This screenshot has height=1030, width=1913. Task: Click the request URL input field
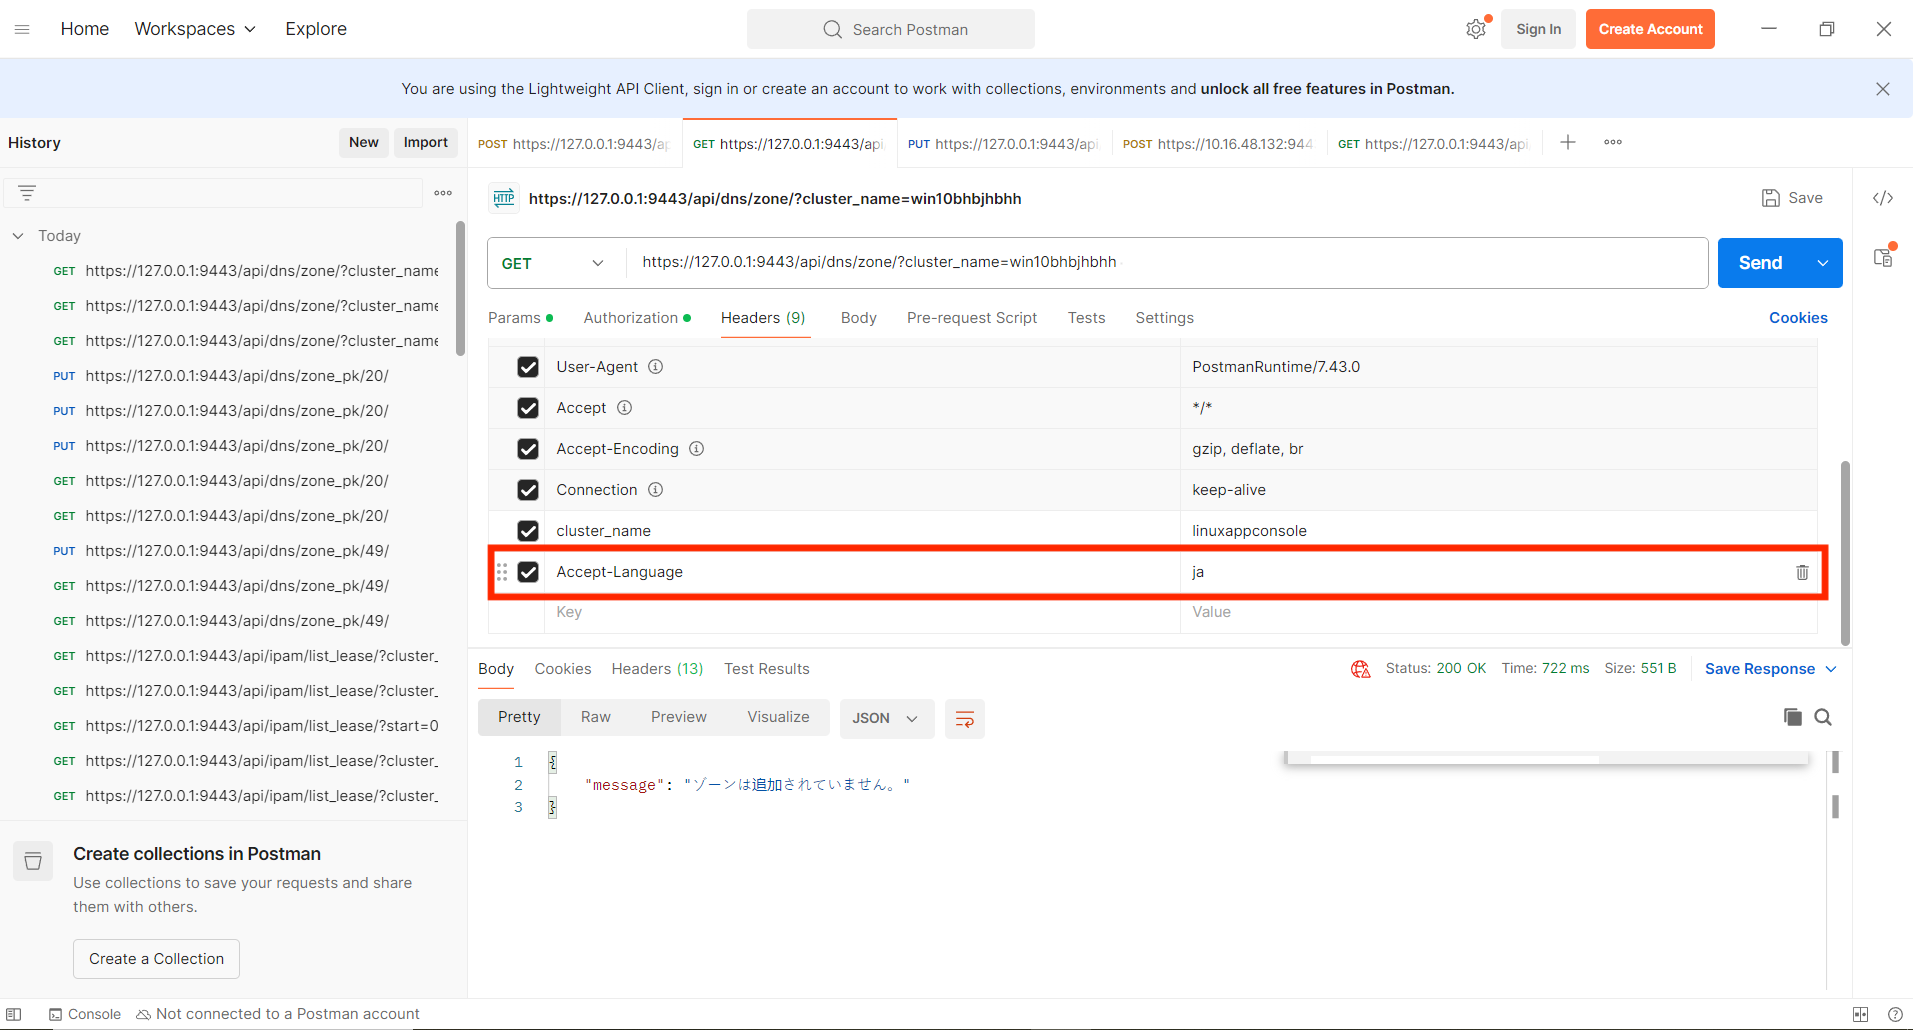[1160, 262]
